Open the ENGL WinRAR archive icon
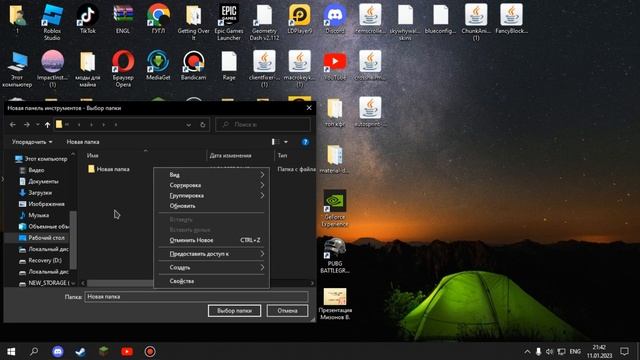 tap(123, 19)
